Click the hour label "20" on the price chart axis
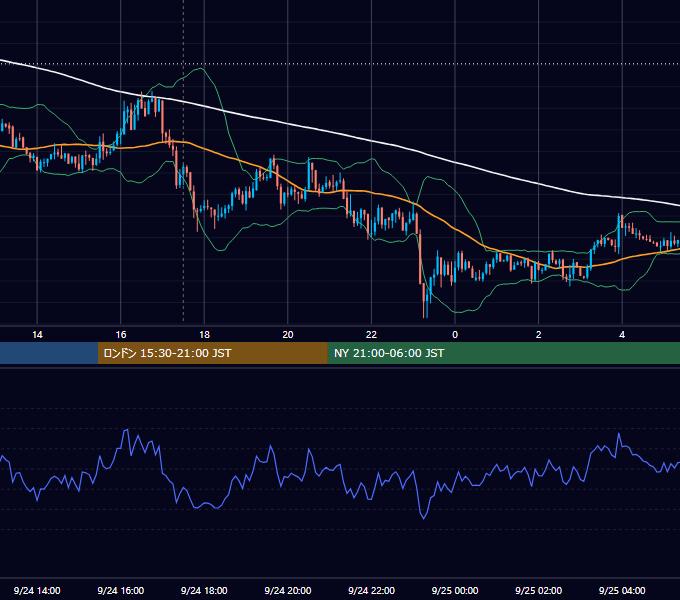This screenshot has height=600, width=680. point(288,335)
